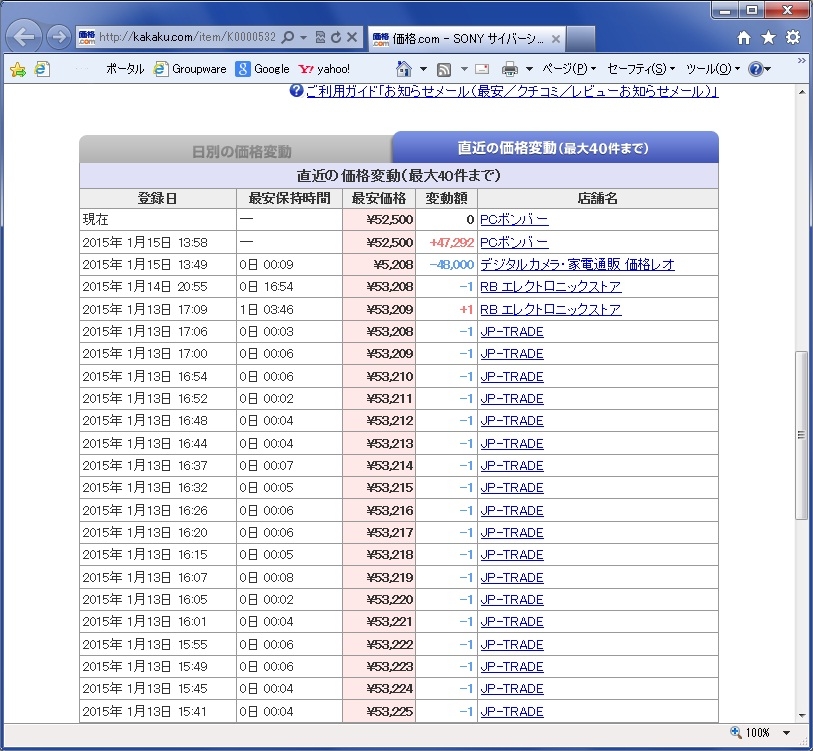Select the 価格.com SONY browser tab
The height and width of the screenshot is (751, 813).
pyautogui.click(x=467, y=39)
